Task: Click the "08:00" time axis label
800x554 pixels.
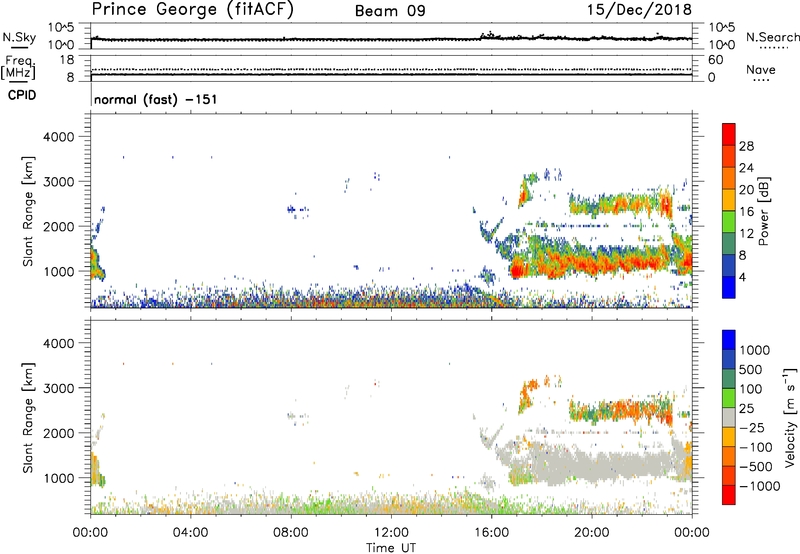Action: coord(291,533)
